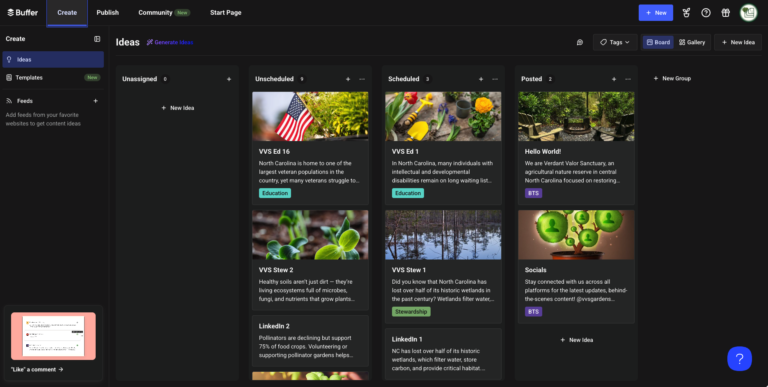Click the New Idea button in toolbar
The height and width of the screenshot is (387, 768).
[738, 43]
